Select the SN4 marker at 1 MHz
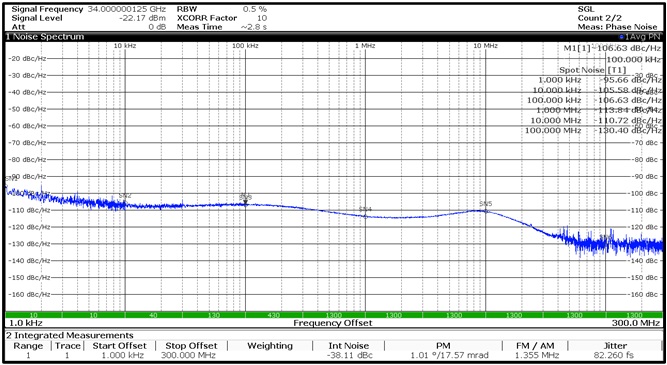Viewport: 667px width, 365px height. pos(365,209)
